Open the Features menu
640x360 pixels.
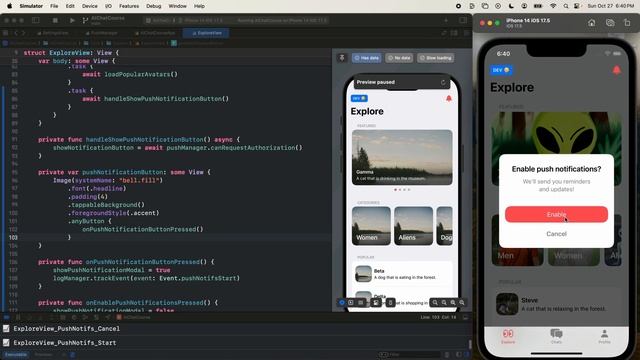(x=129, y=6)
